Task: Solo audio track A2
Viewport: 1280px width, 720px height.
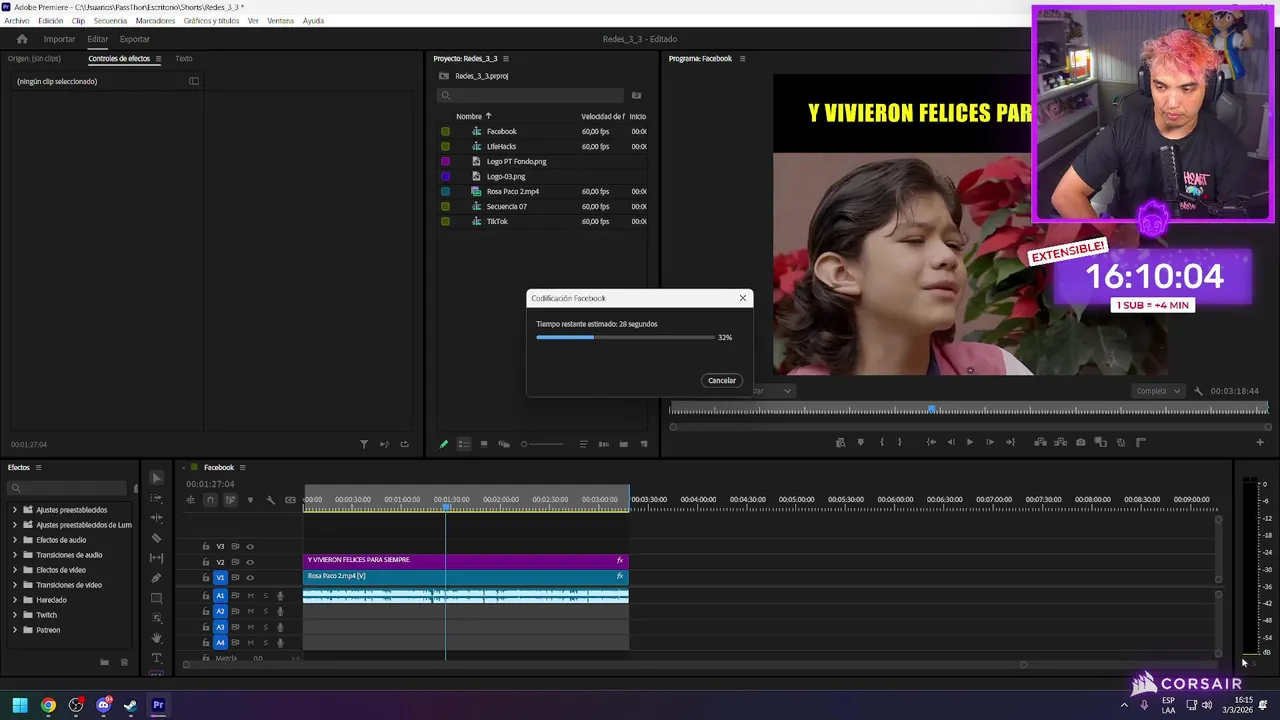Action: (x=265, y=611)
